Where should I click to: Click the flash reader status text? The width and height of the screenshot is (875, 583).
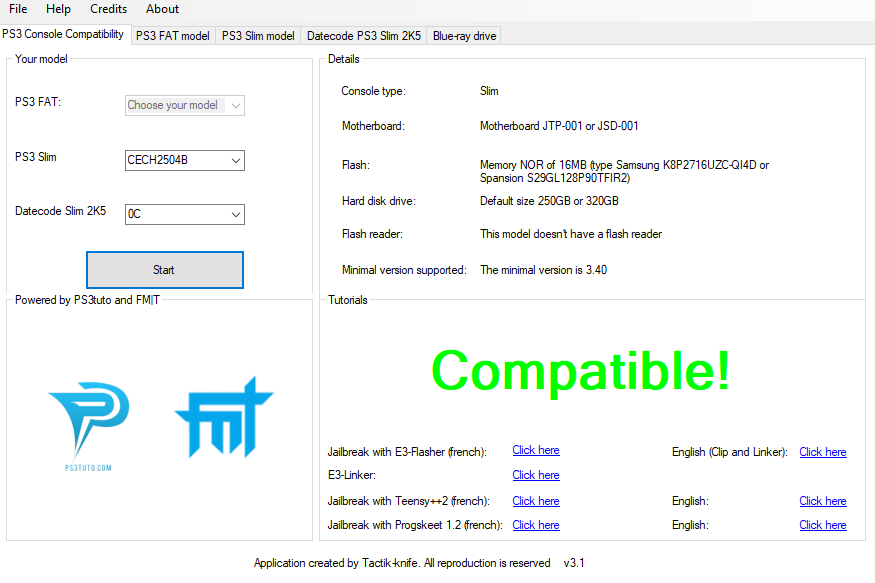[571, 234]
